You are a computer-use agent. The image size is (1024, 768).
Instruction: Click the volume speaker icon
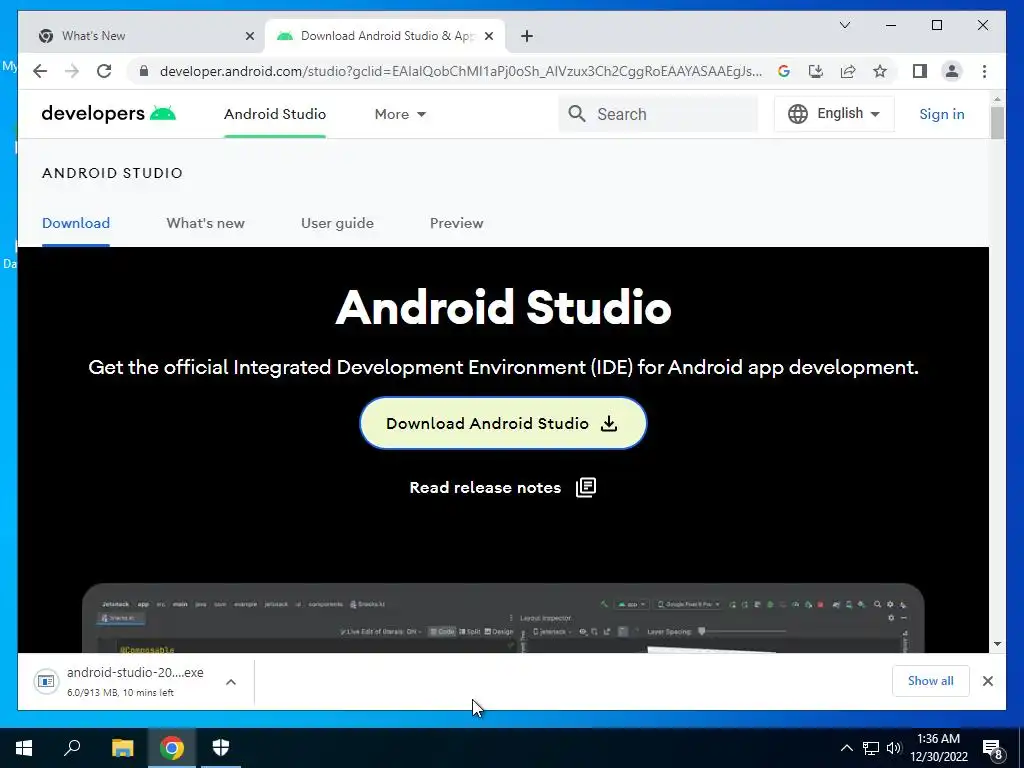click(x=893, y=748)
